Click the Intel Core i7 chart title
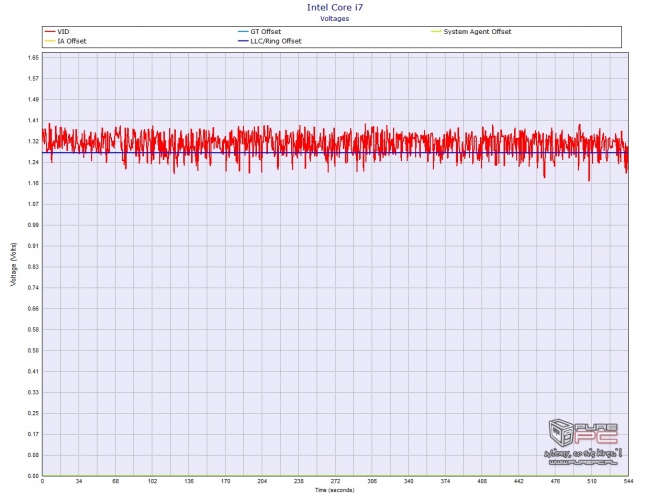 335,7
